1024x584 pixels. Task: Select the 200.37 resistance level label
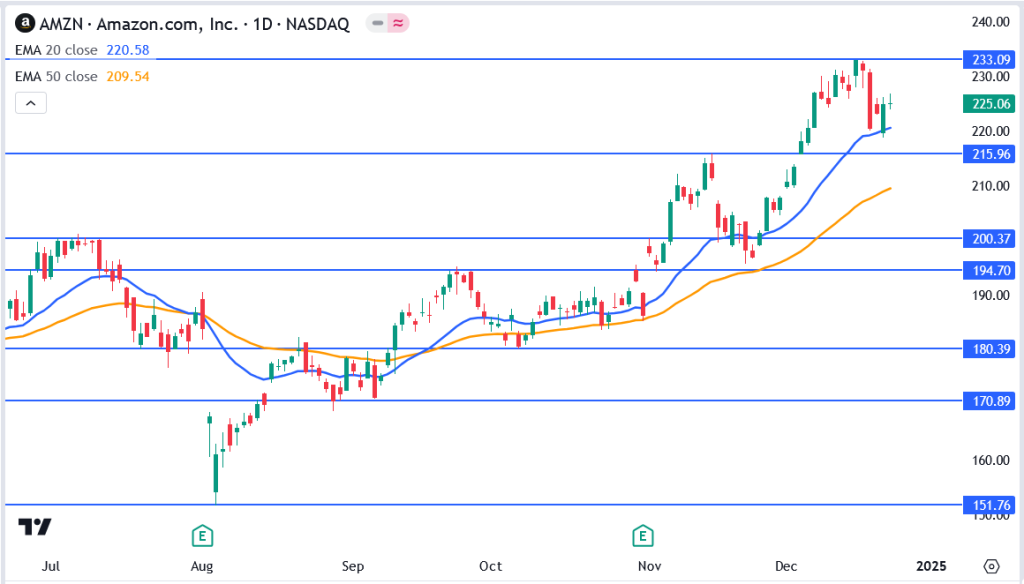[985, 238]
